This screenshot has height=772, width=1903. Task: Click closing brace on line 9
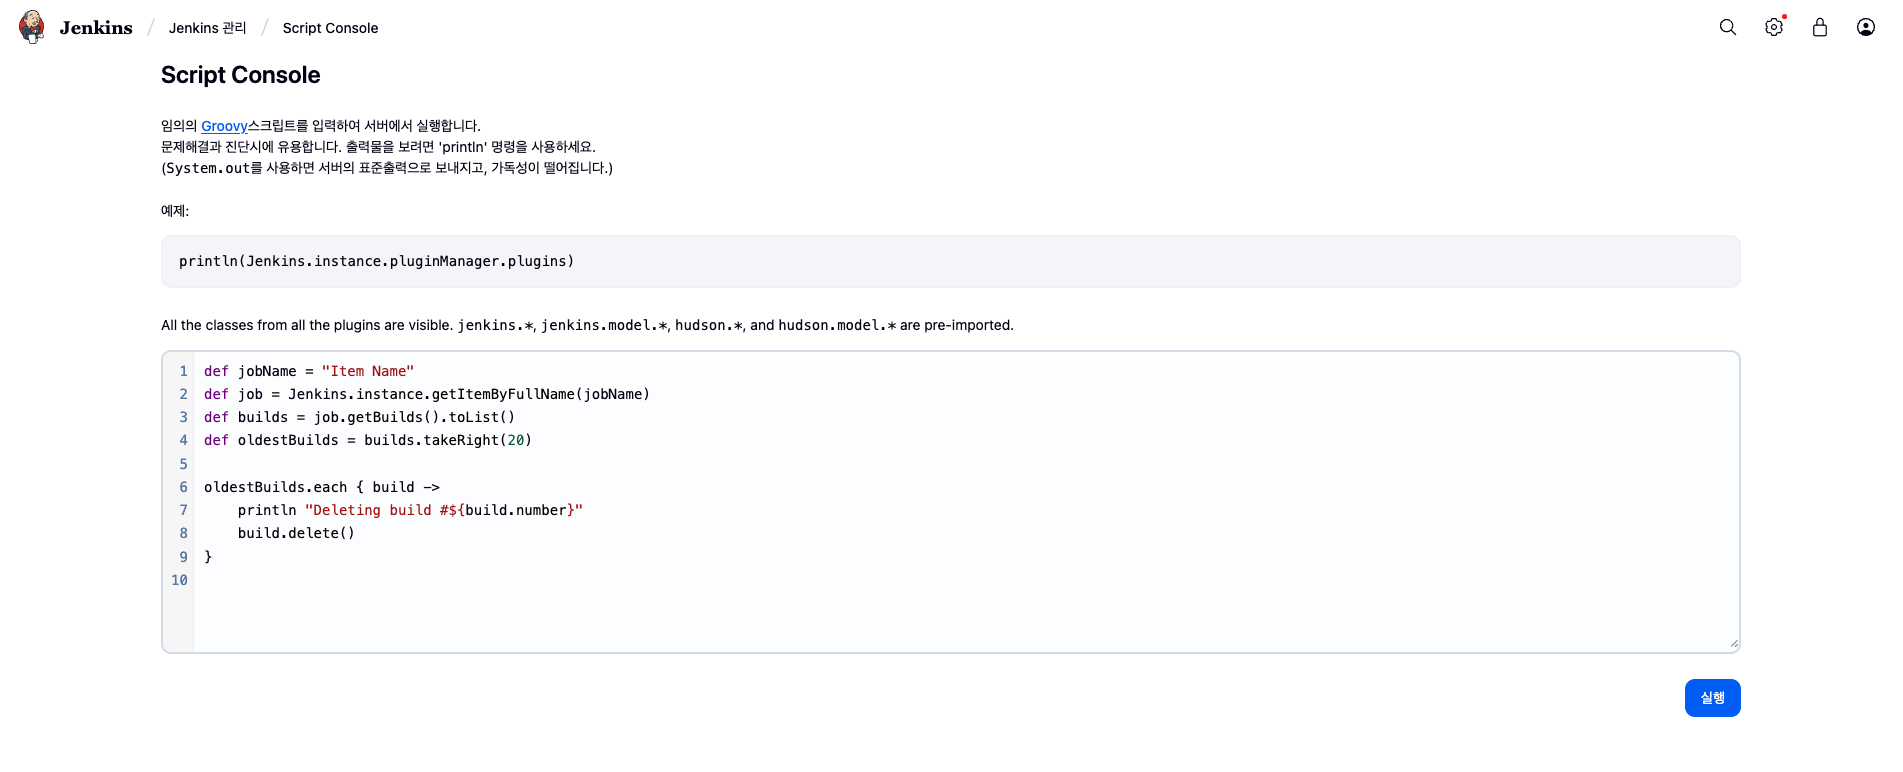pos(208,556)
